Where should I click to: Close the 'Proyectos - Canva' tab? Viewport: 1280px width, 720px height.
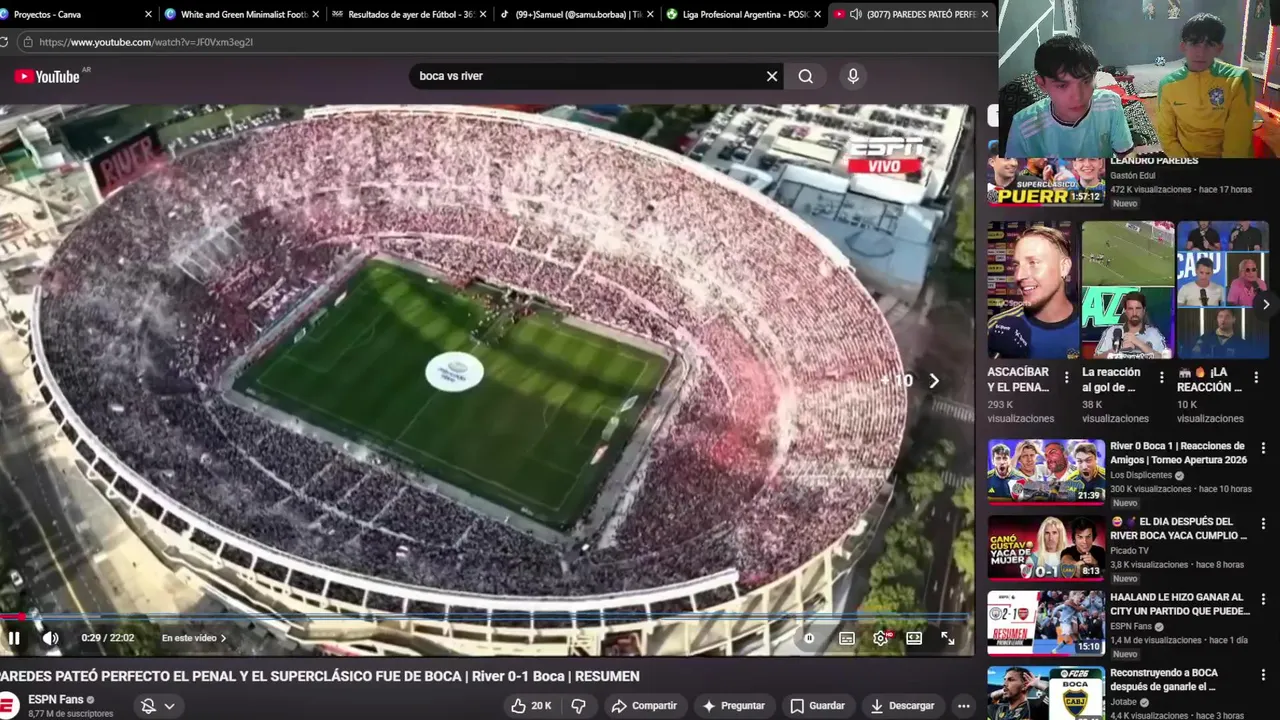149,14
